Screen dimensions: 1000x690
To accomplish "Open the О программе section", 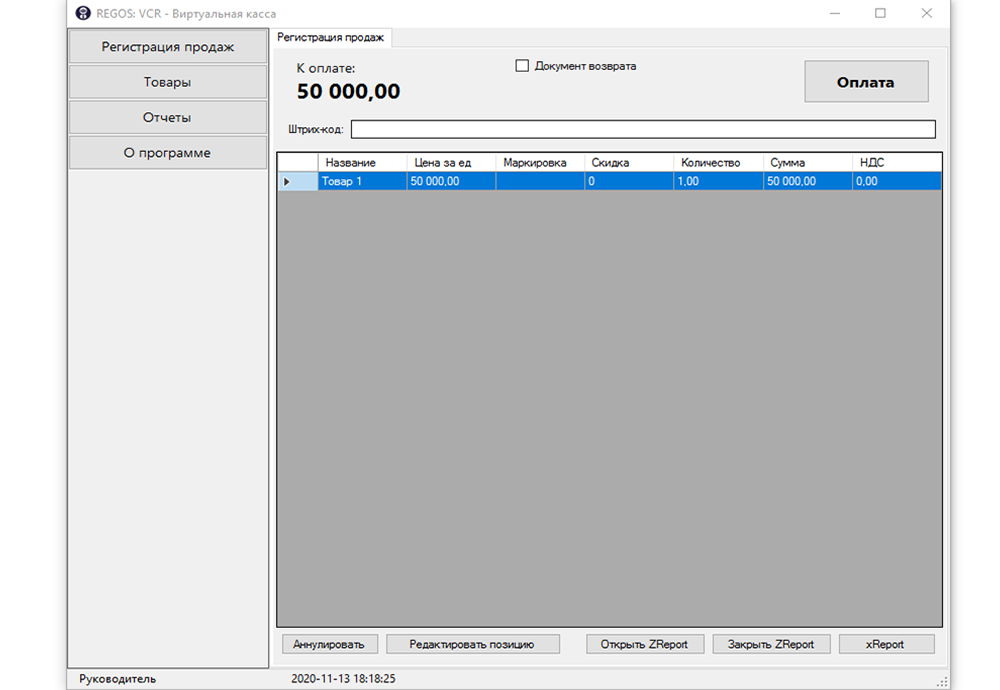I will click(168, 153).
